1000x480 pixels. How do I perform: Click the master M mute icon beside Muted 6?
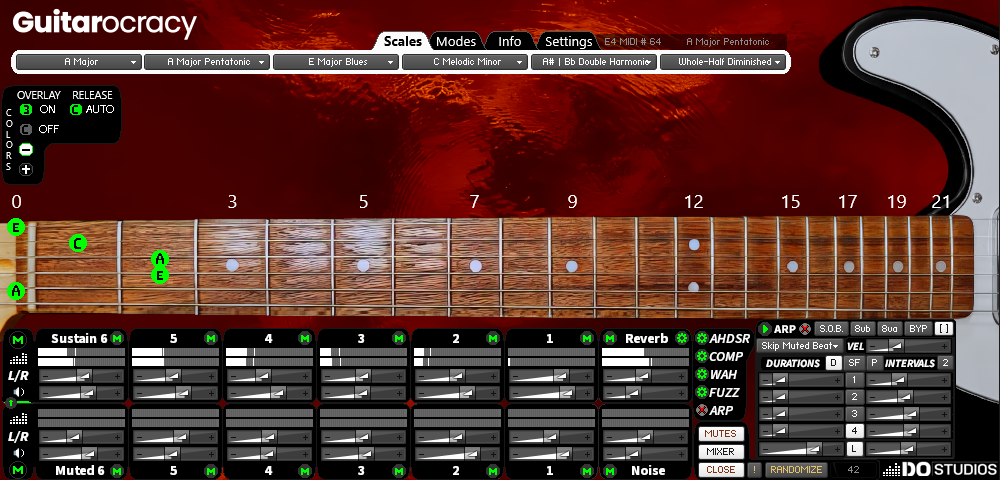[18, 470]
